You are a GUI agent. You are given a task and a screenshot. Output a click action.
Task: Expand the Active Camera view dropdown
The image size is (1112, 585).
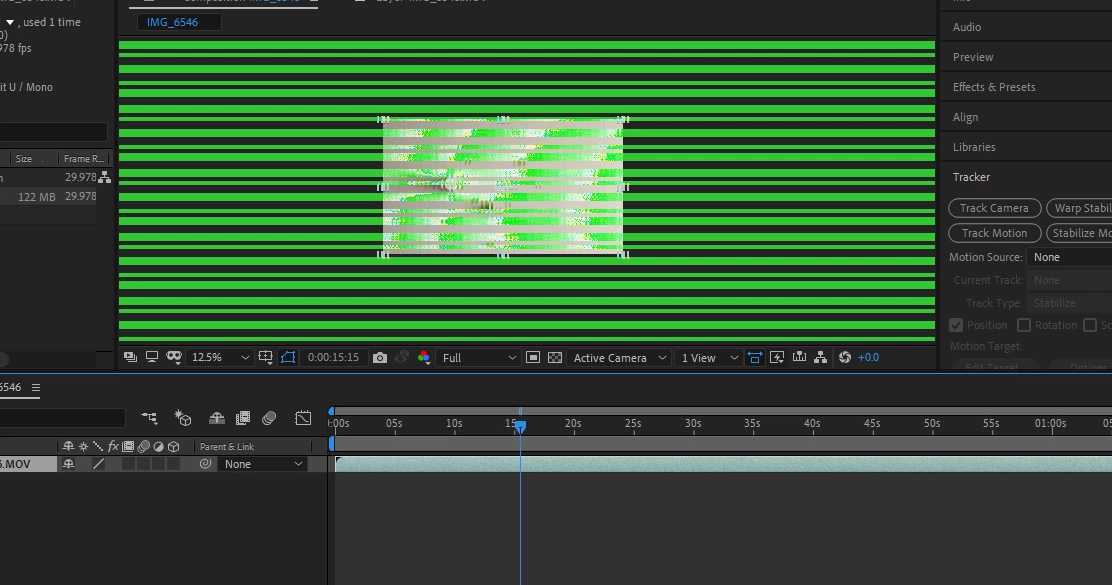click(x=618, y=357)
